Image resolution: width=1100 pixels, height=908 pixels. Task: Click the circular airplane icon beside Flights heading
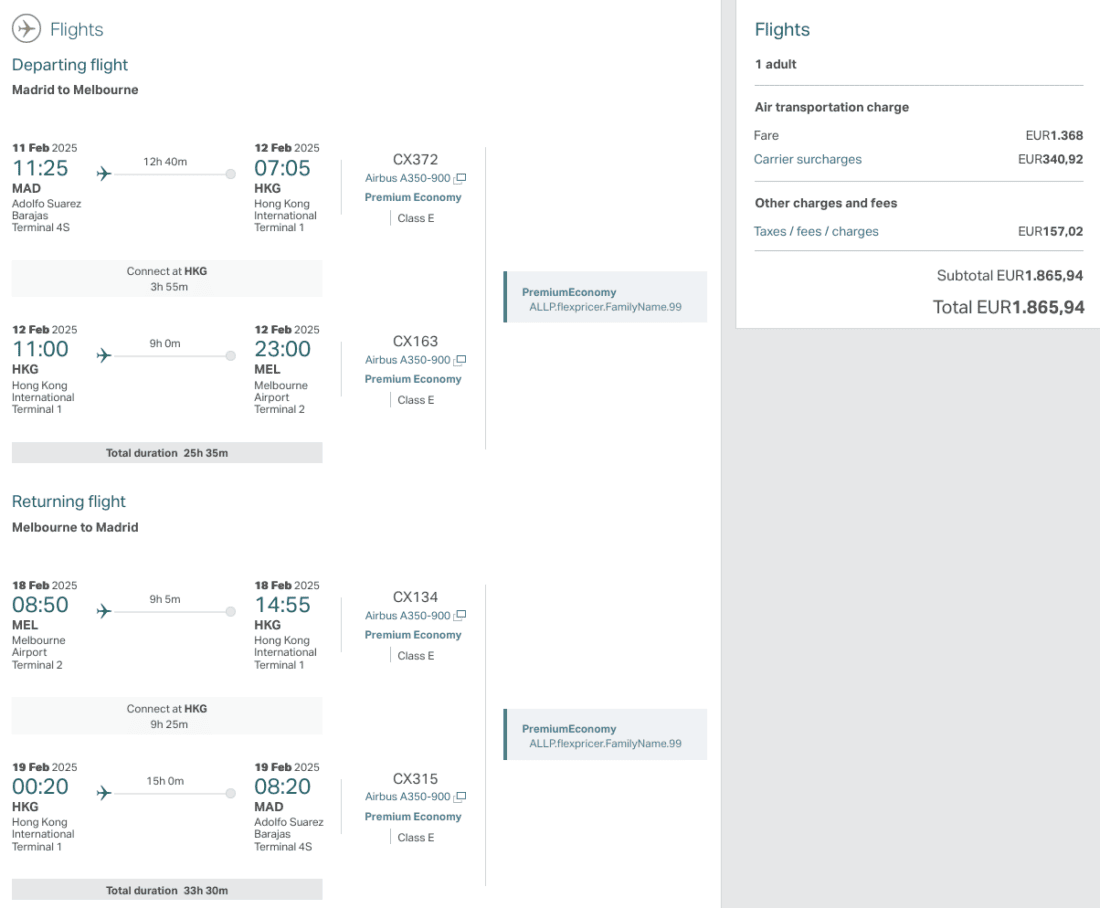click(27, 29)
